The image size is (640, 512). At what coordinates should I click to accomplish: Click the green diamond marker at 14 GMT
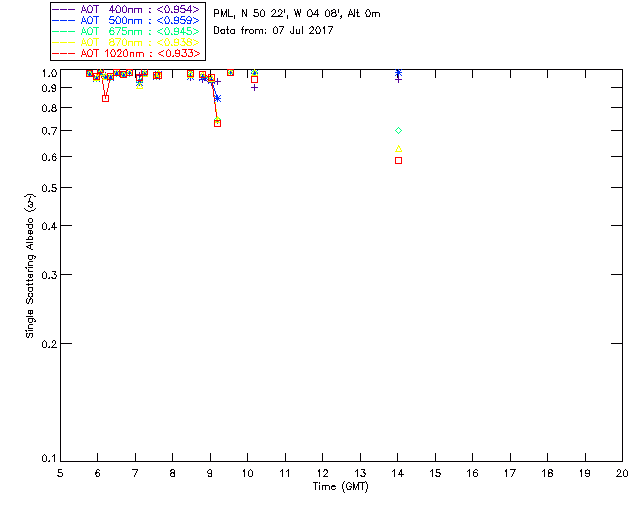[399, 131]
